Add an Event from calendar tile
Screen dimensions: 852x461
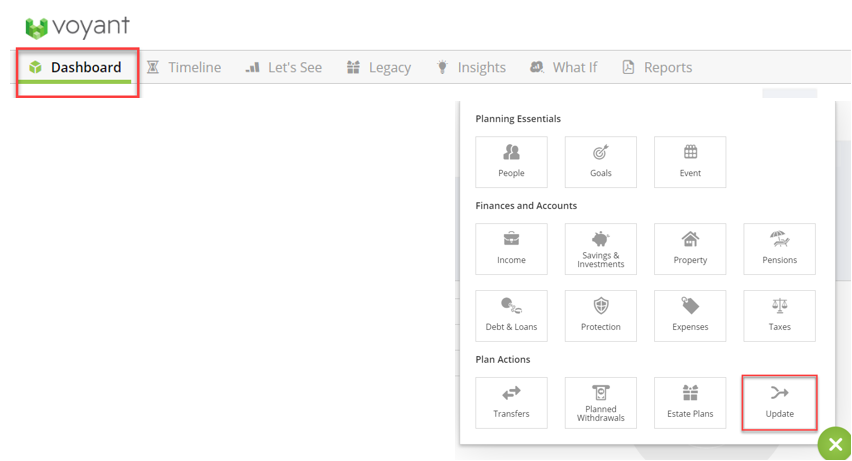click(x=690, y=162)
